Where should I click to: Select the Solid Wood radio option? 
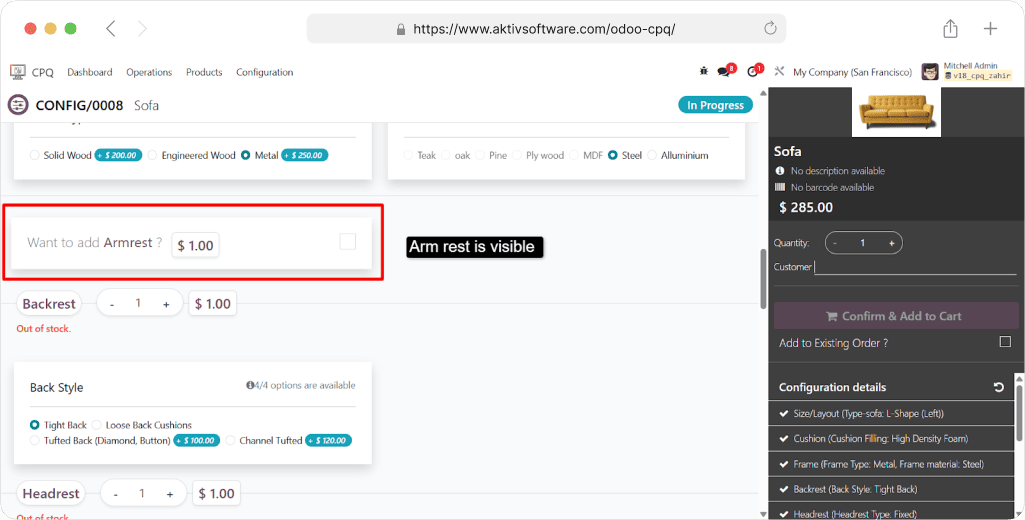(35, 155)
